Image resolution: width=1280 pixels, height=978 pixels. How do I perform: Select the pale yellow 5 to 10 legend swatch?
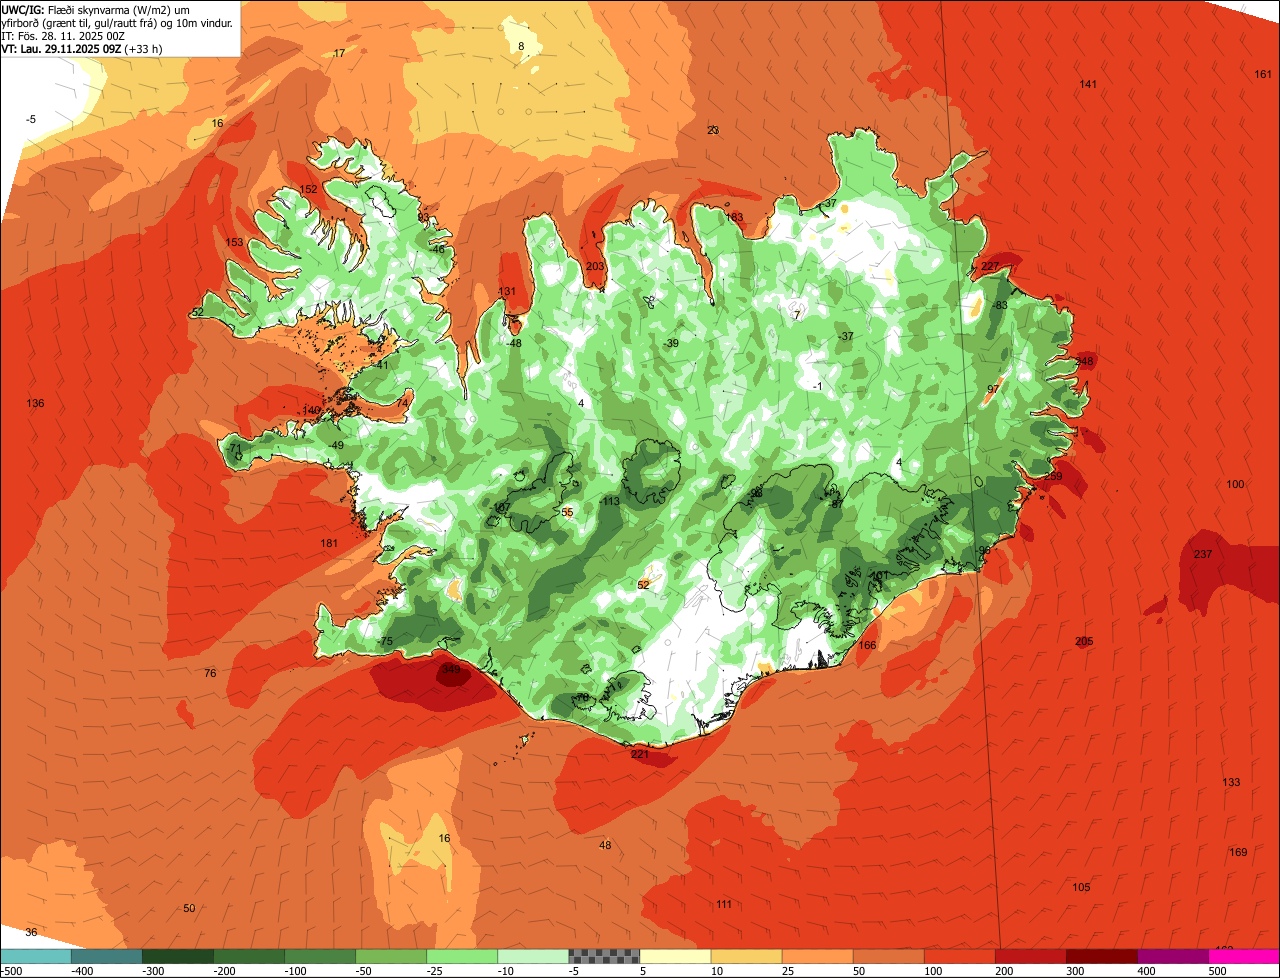tap(675, 956)
